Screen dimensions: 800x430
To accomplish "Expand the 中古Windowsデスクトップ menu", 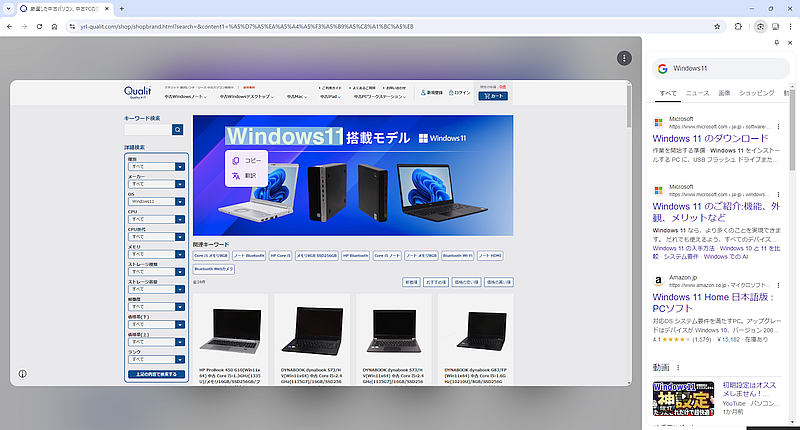I will (246, 96).
